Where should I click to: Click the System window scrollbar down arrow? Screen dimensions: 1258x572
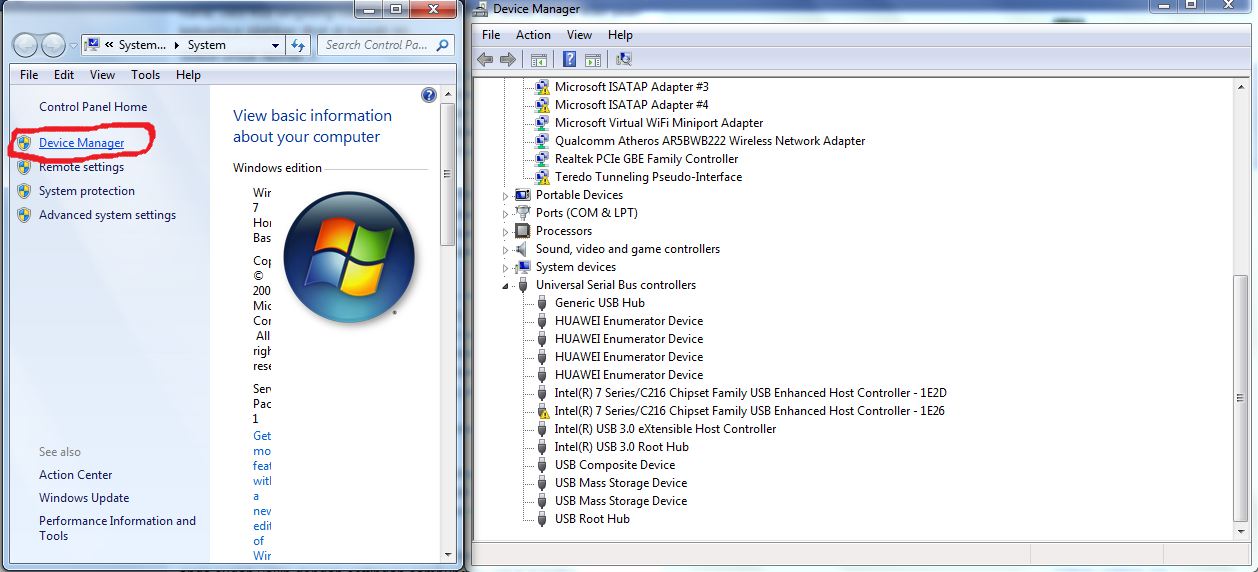pyautogui.click(x=448, y=553)
